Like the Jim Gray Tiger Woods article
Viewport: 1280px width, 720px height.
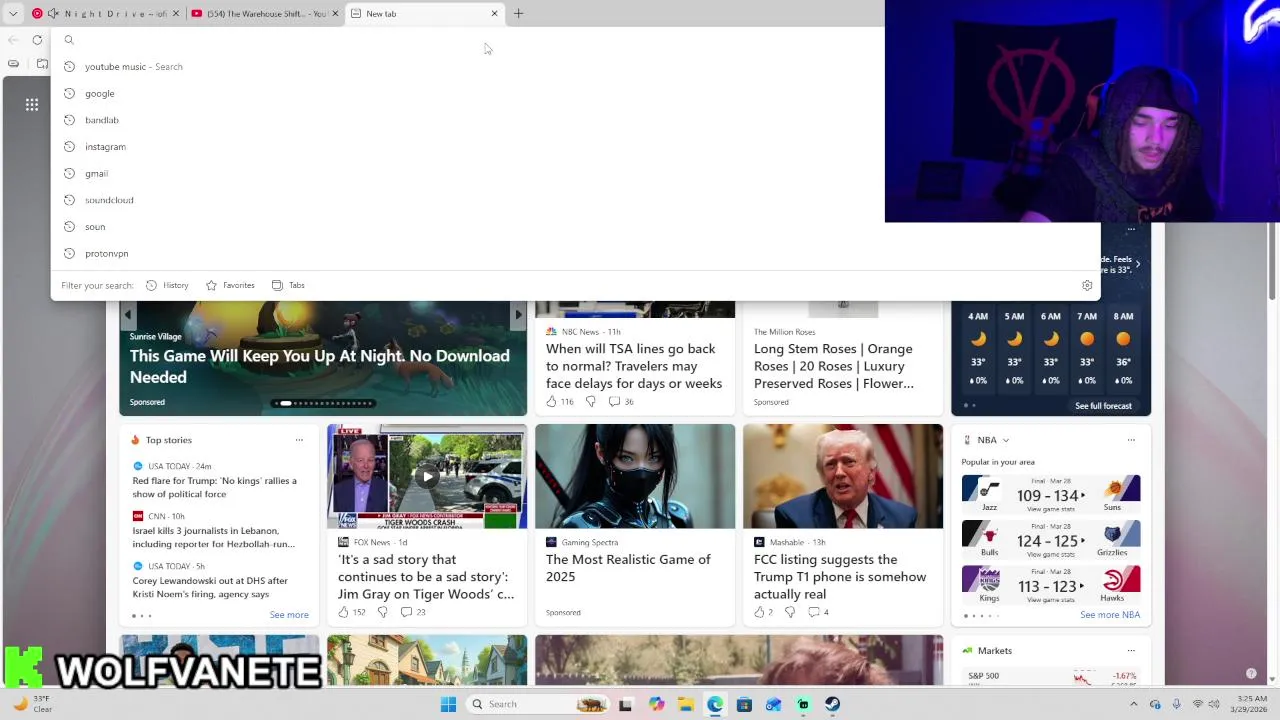click(343, 612)
